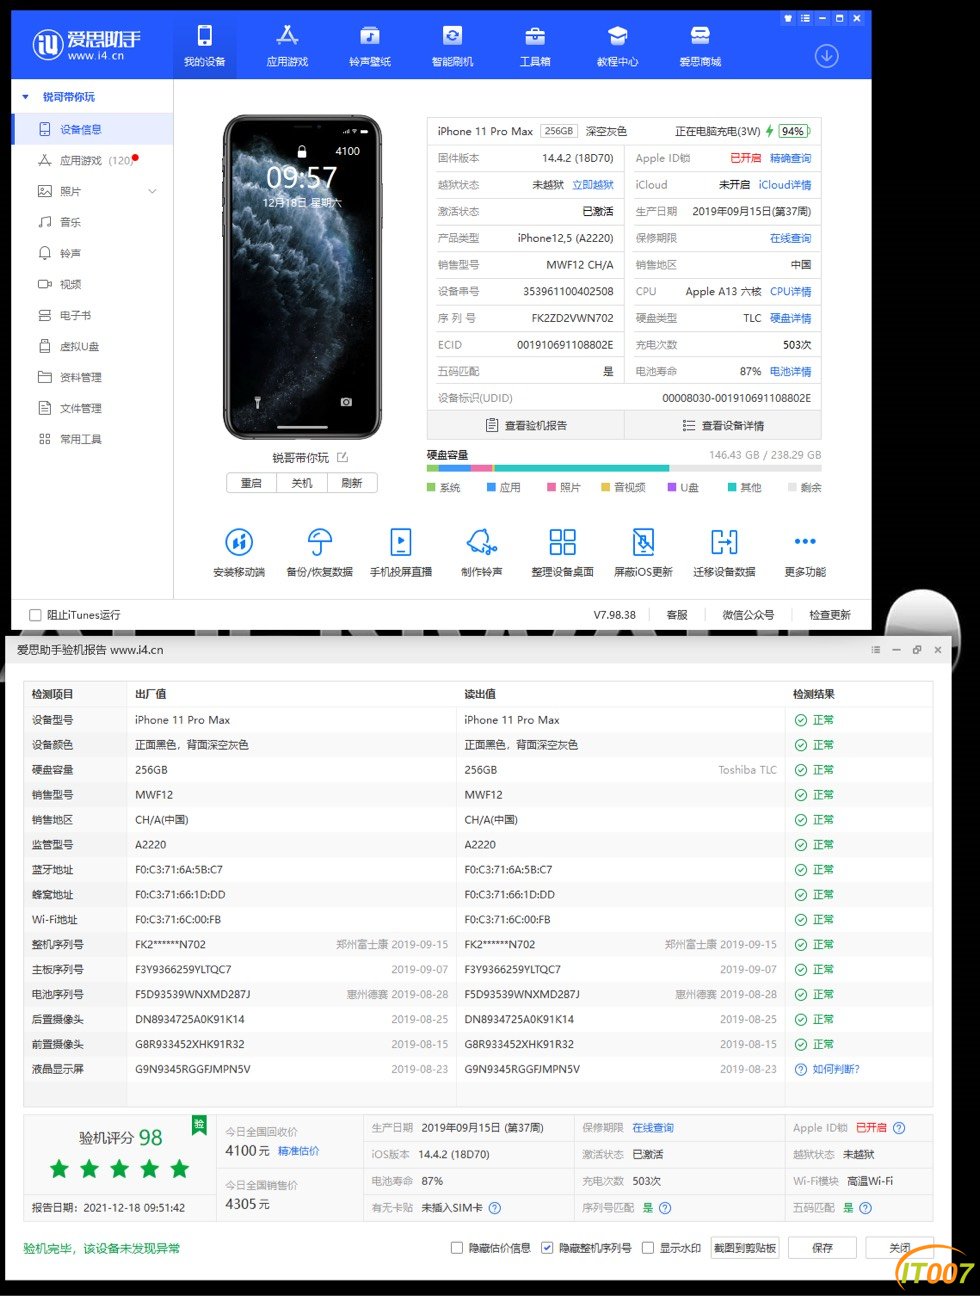Screen dimensions: 980x1296
Task: Click the blue 应用 legend swatch
Action: point(492,488)
